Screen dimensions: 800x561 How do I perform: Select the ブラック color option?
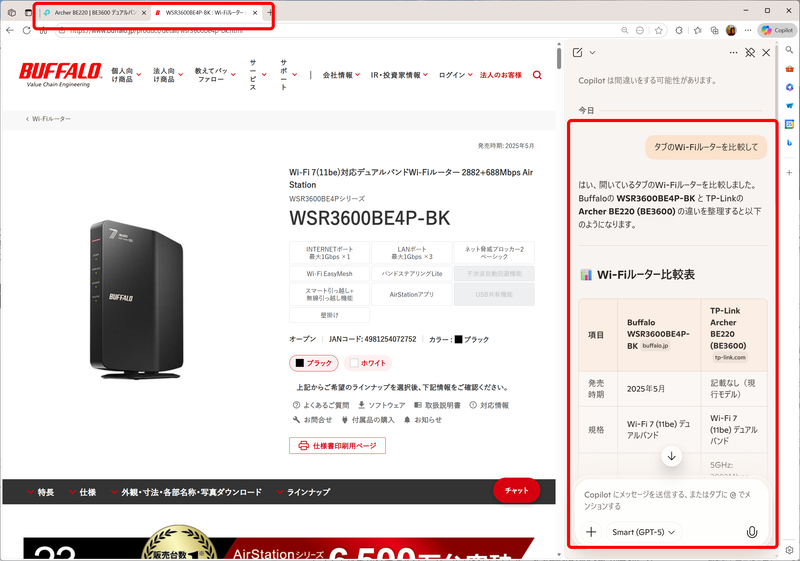point(314,363)
